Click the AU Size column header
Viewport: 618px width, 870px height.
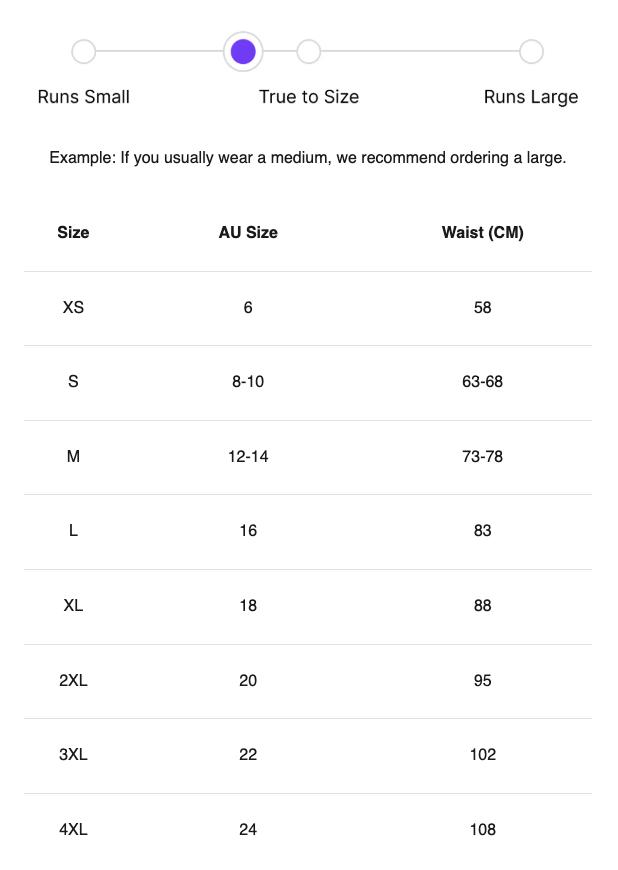coord(248,232)
